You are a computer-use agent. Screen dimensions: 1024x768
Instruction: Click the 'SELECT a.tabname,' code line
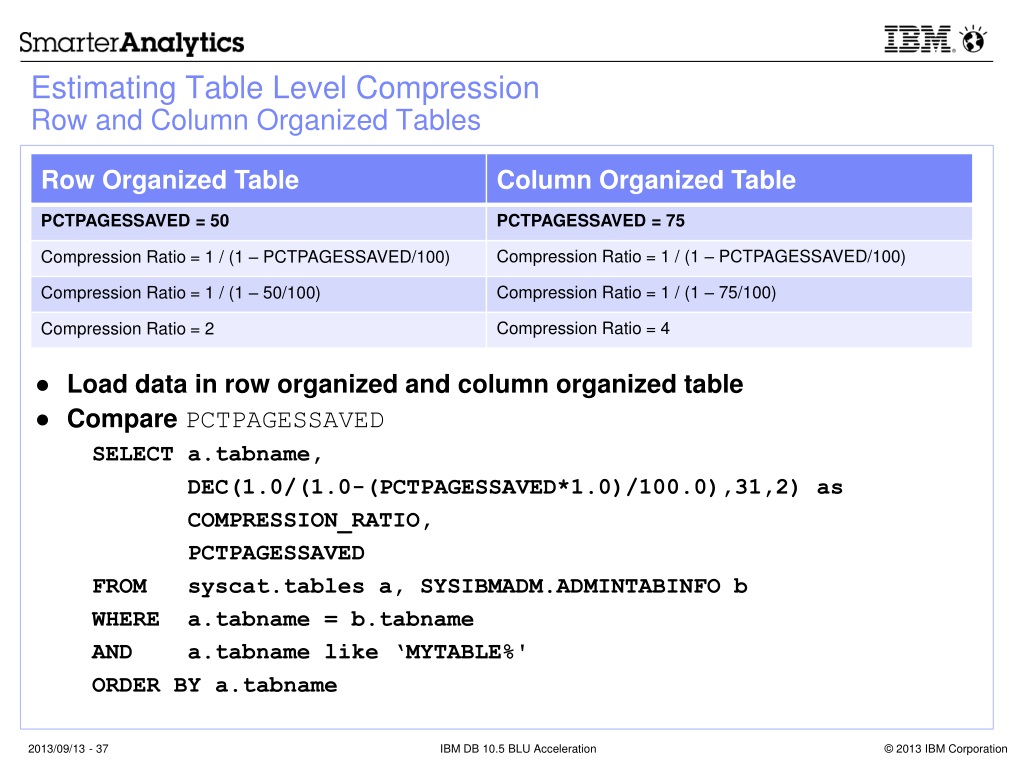pyautogui.click(x=207, y=454)
